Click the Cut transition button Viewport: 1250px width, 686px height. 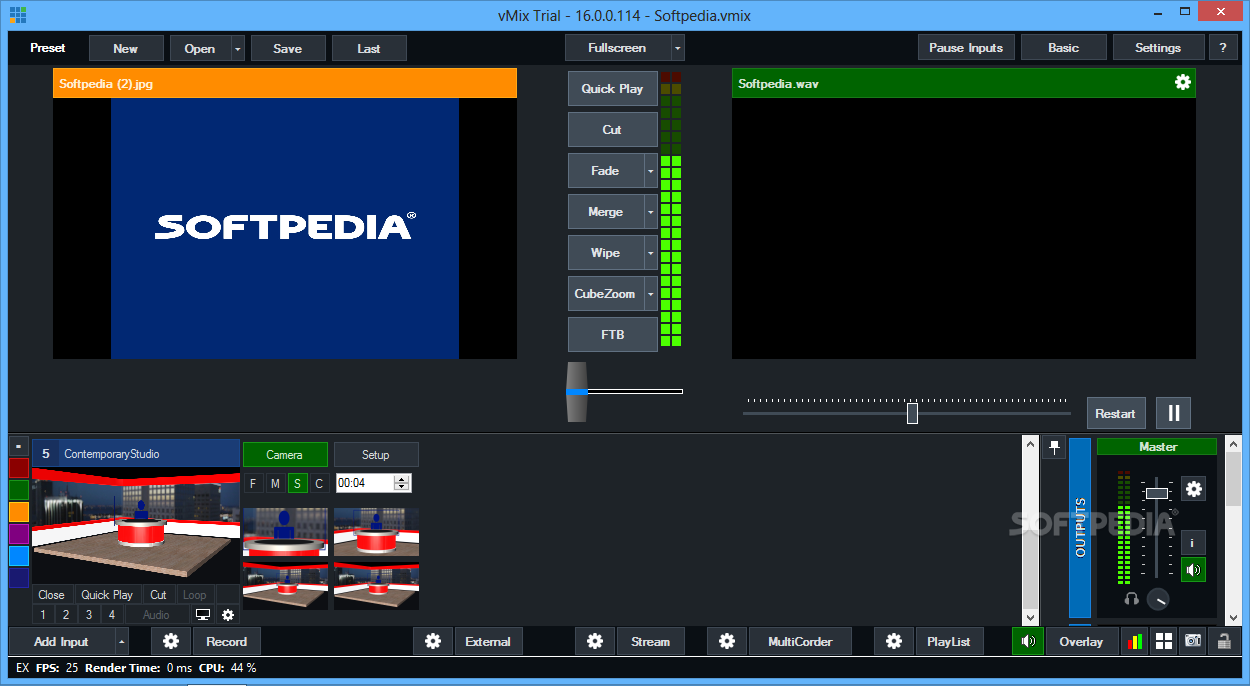pos(613,130)
